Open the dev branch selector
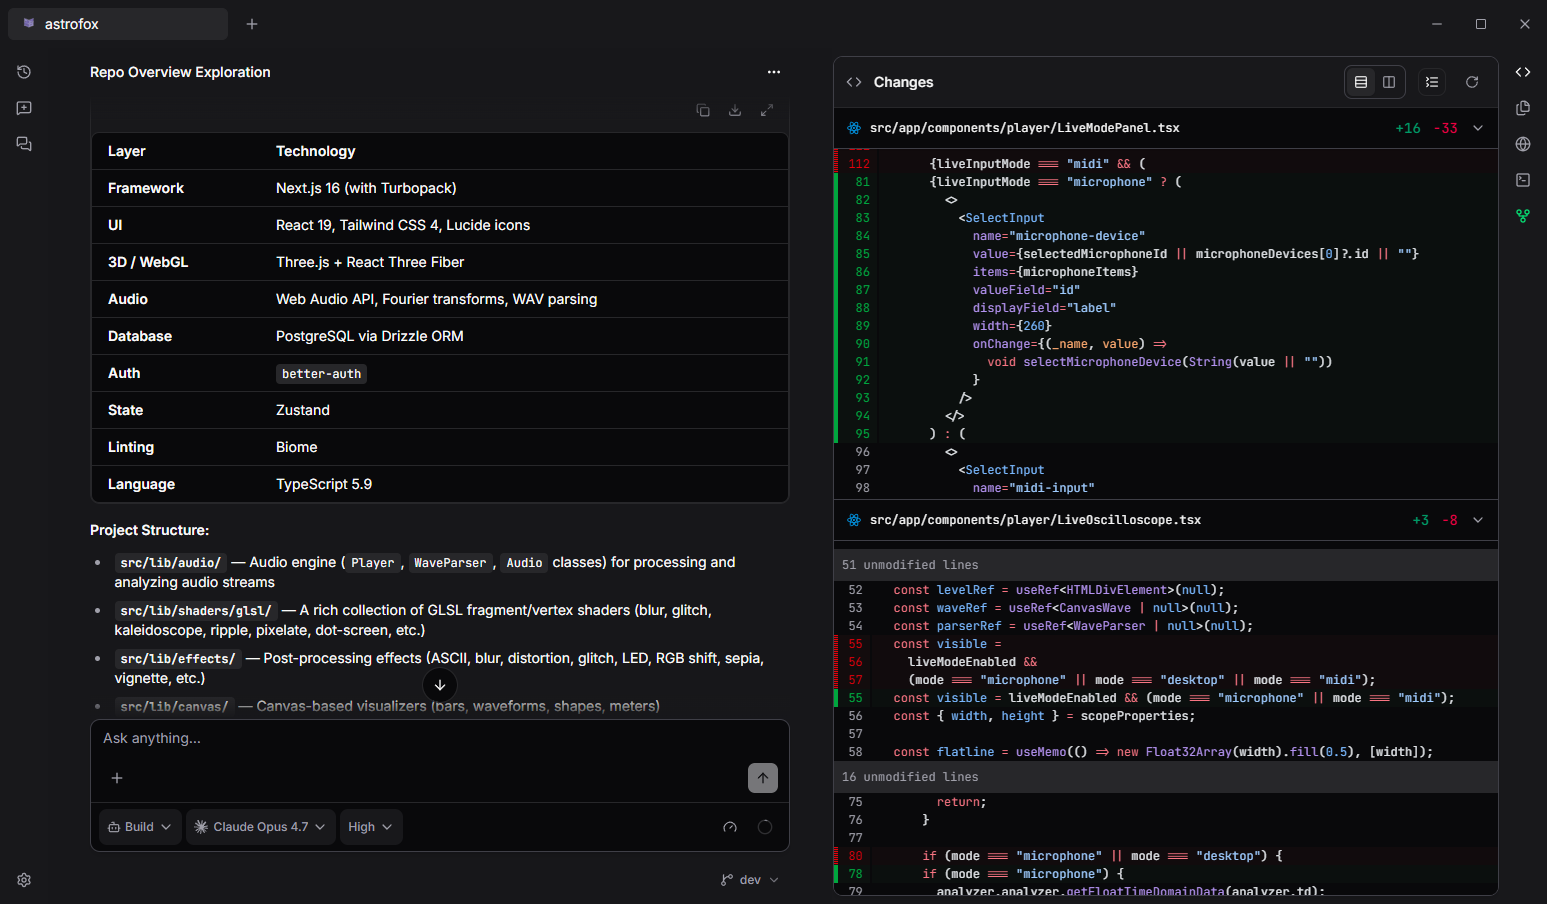 pos(750,880)
